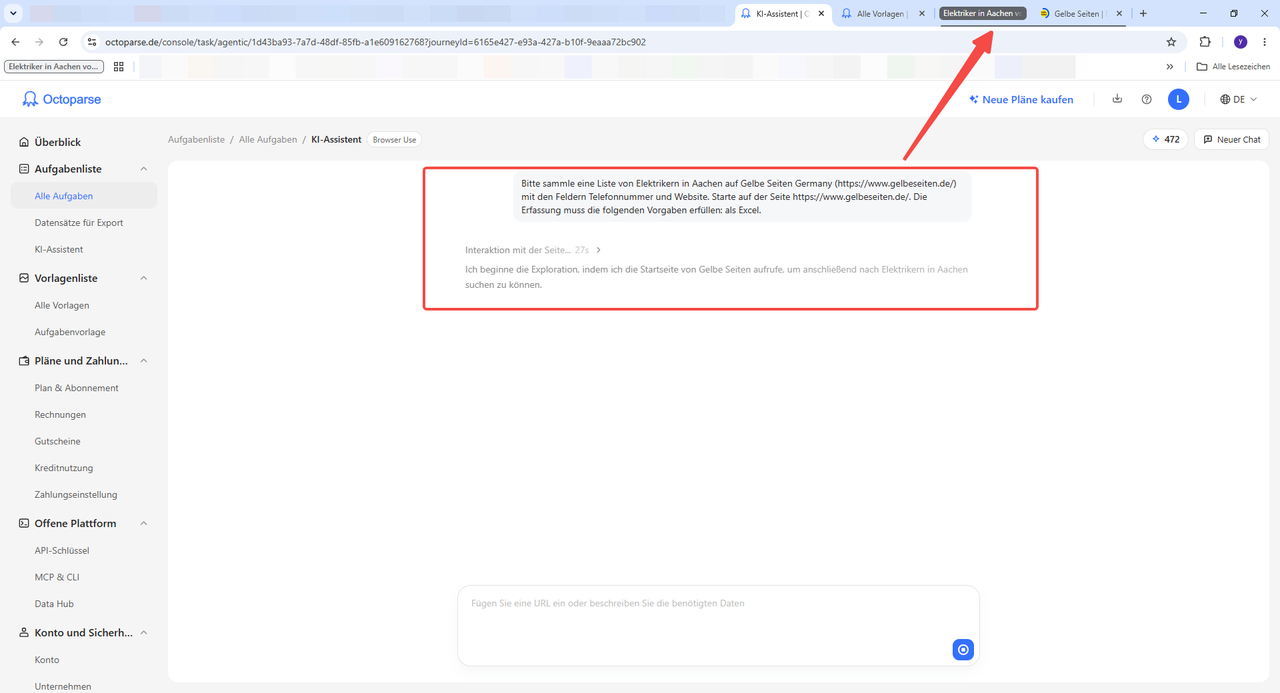1280x693 pixels.
Task: Click the Überblick home icon
Action: (25, 142)
